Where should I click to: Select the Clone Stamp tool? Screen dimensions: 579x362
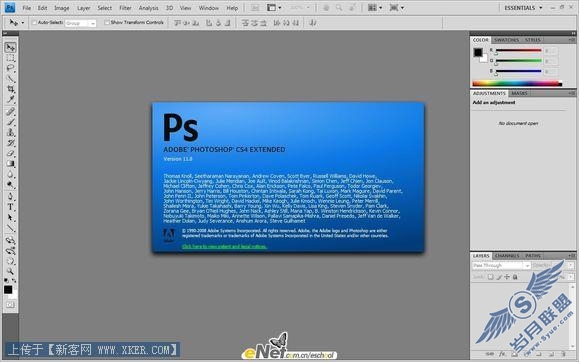point(10,132)
